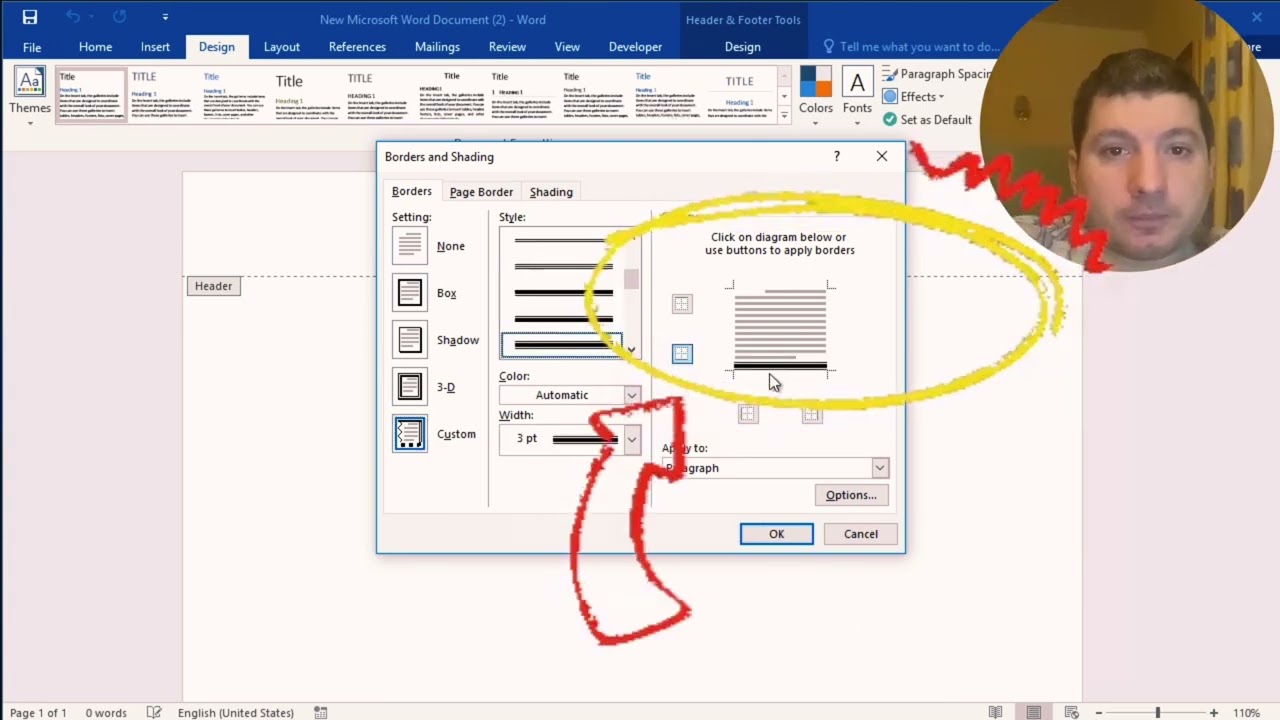Click the Tell me lightbulb search box

click(910, 47)
